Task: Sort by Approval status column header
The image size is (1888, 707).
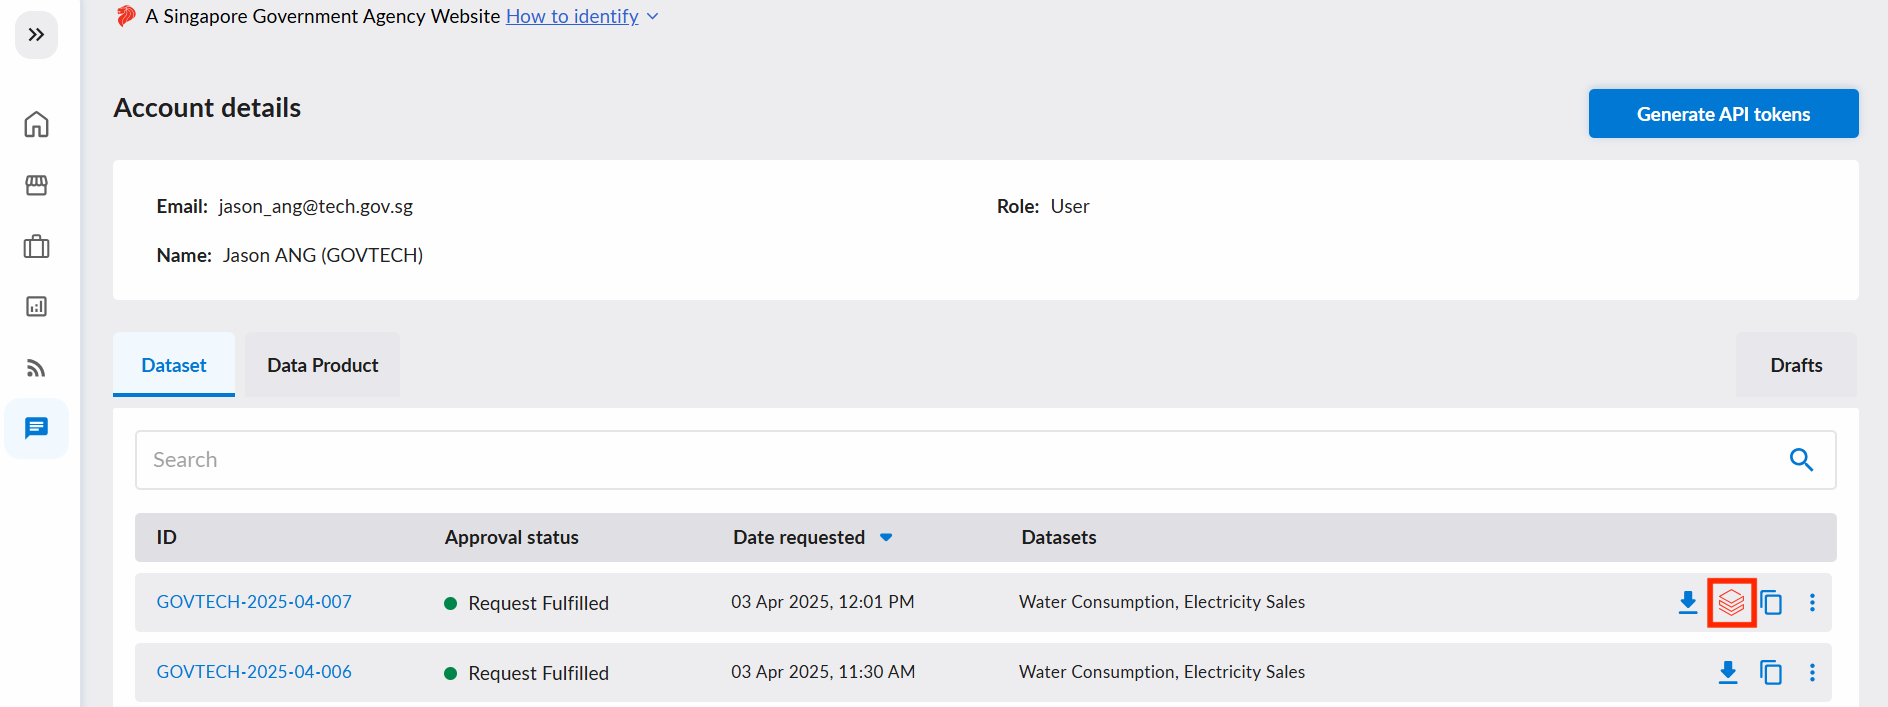Action: click(512, 537)
